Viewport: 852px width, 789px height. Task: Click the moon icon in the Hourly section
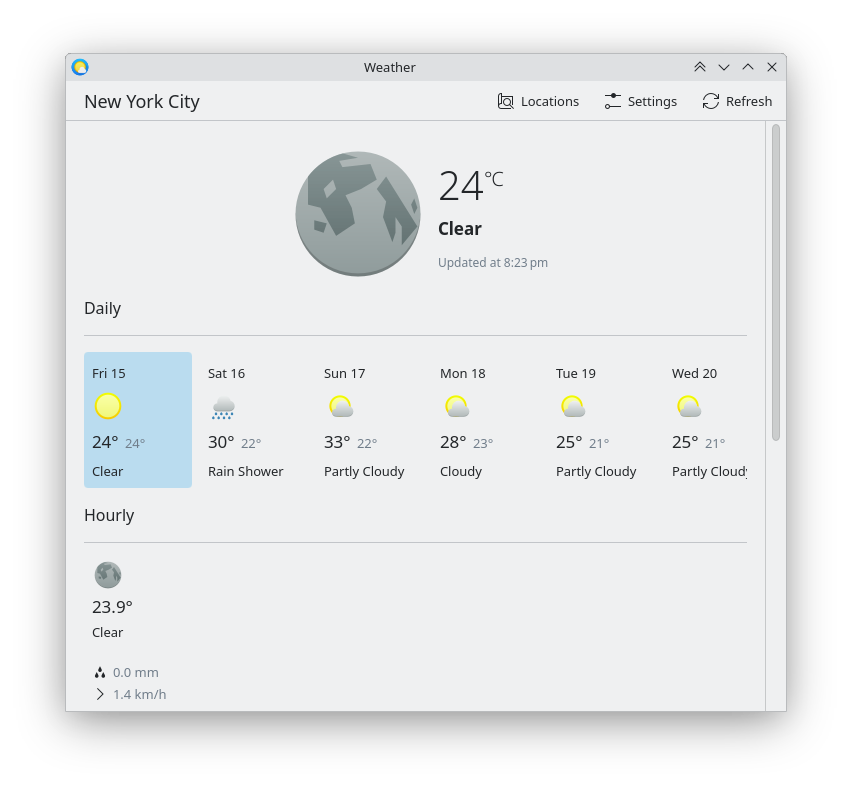click(108, 575)
